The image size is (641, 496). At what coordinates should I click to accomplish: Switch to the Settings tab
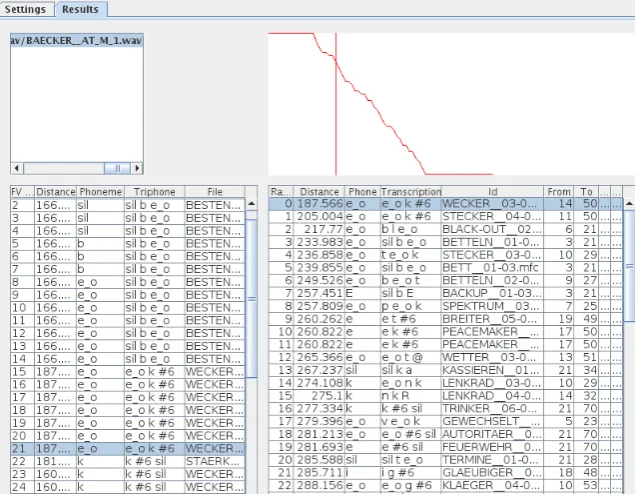pyautogui.click(x=26, y=9)
